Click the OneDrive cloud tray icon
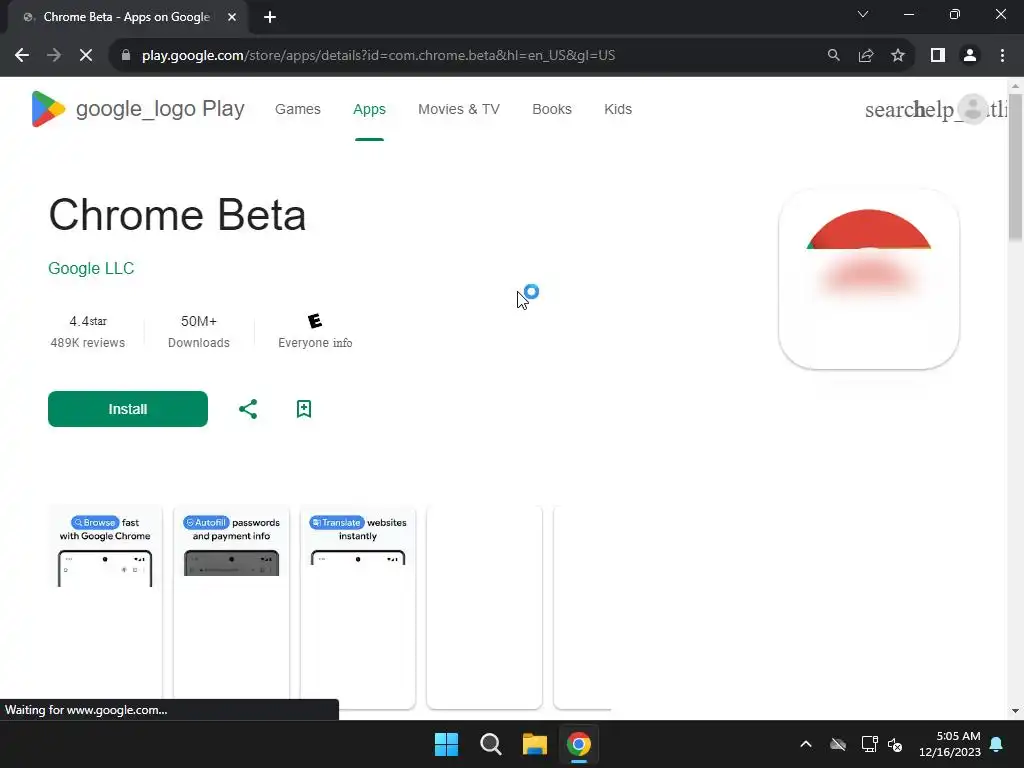The image size is (1024, 768). click(838, 744)
